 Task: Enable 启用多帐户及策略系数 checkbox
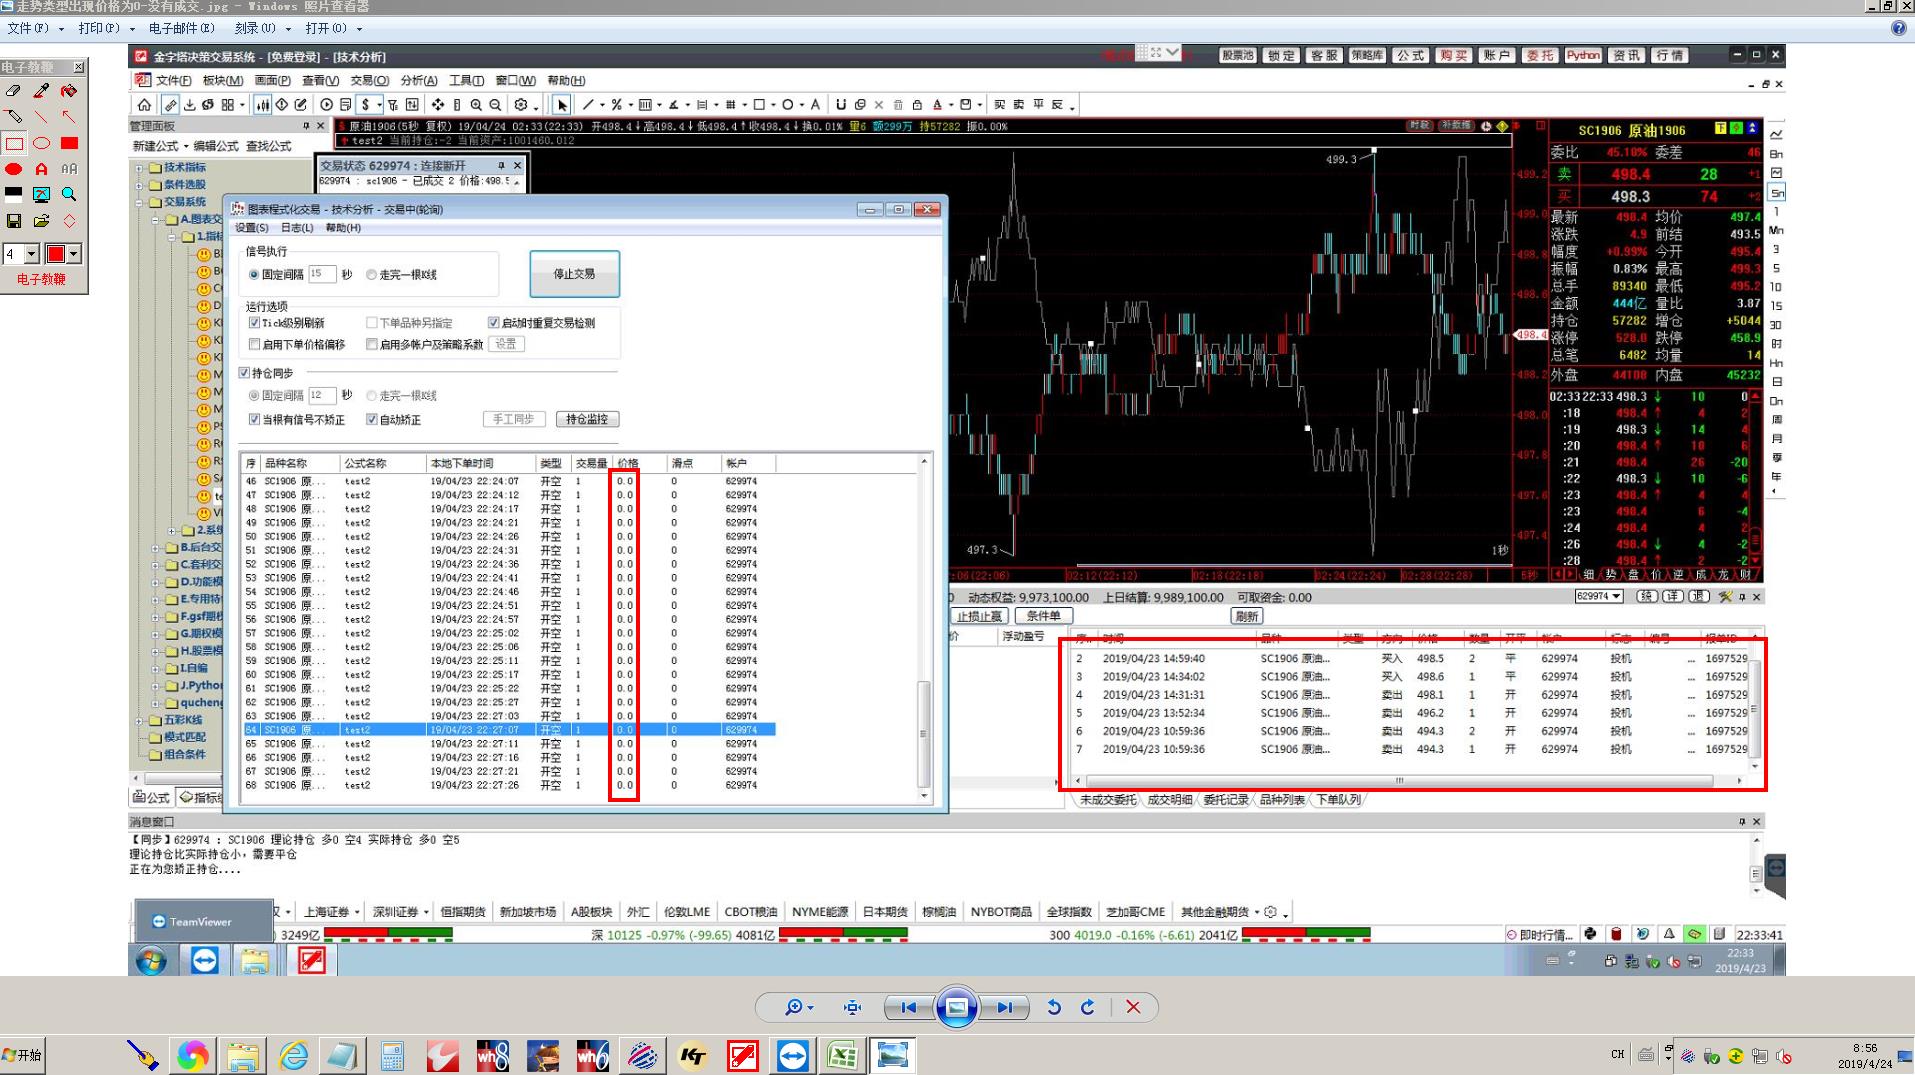(x=371, y=344)
